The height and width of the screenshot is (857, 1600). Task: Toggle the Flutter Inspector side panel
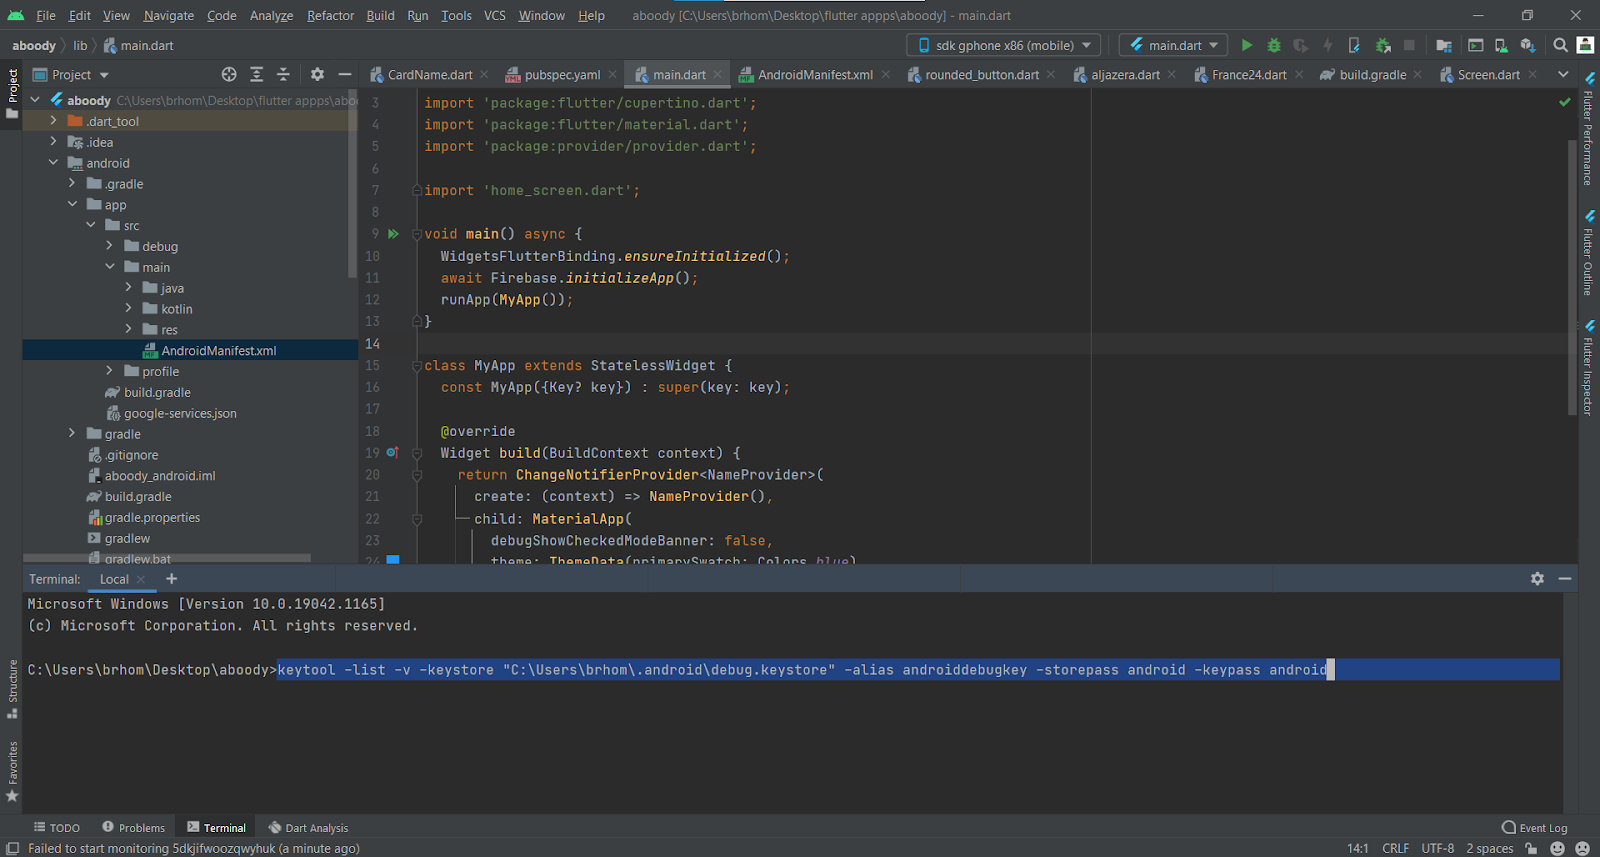click(x=1588, y=368)
